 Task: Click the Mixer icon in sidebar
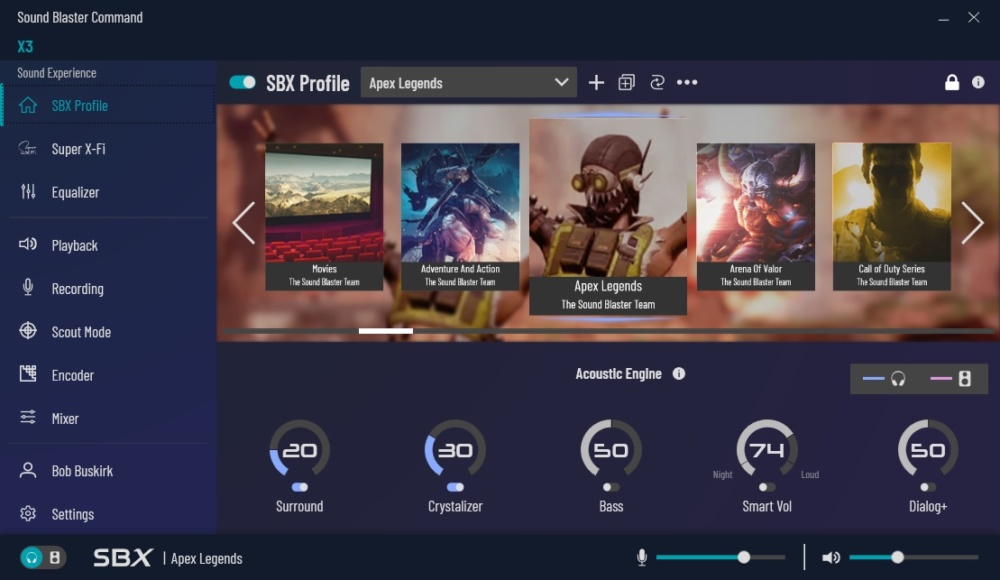coord(27,417)
